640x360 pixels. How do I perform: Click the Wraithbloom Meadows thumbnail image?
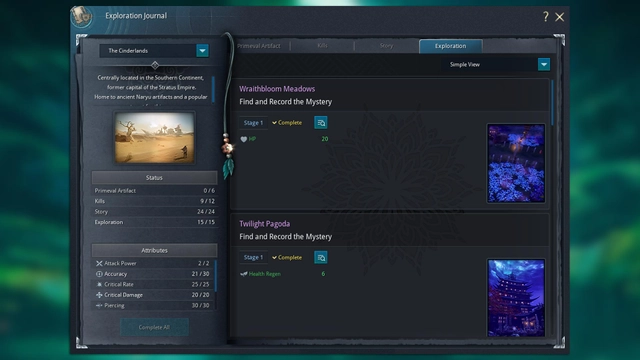point(516,163)
